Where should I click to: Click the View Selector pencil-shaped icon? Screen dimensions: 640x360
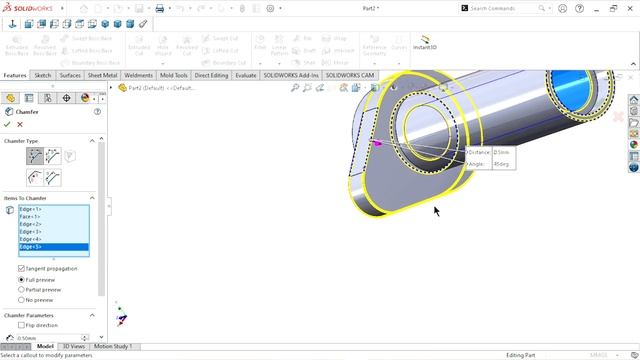tap(143, 24)
